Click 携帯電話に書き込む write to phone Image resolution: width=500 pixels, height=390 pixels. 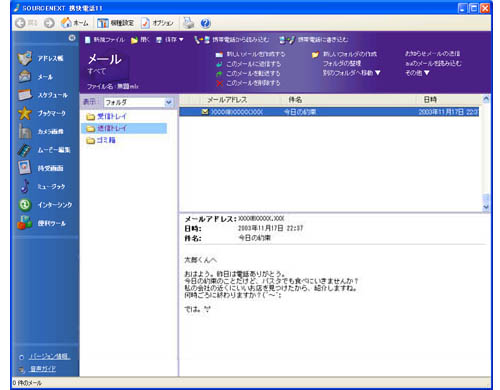pyautogui.click(x=314, y=40)
